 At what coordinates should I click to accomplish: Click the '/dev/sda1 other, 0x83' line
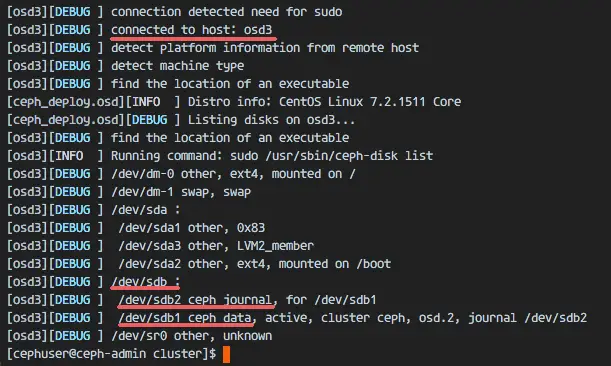(192, 228)
